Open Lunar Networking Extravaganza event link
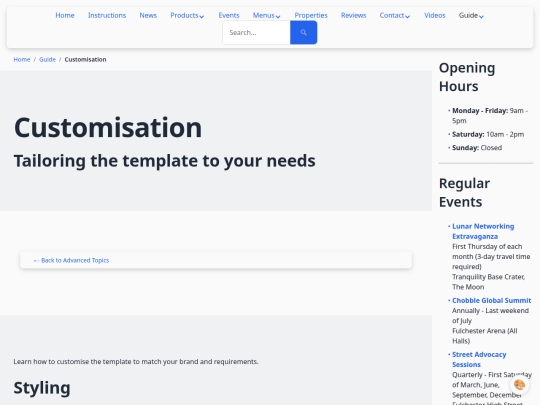 (x=483, y=231)
